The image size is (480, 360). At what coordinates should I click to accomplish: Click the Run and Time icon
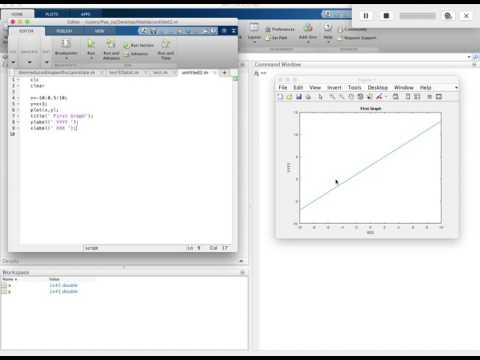tap(166, 44)
